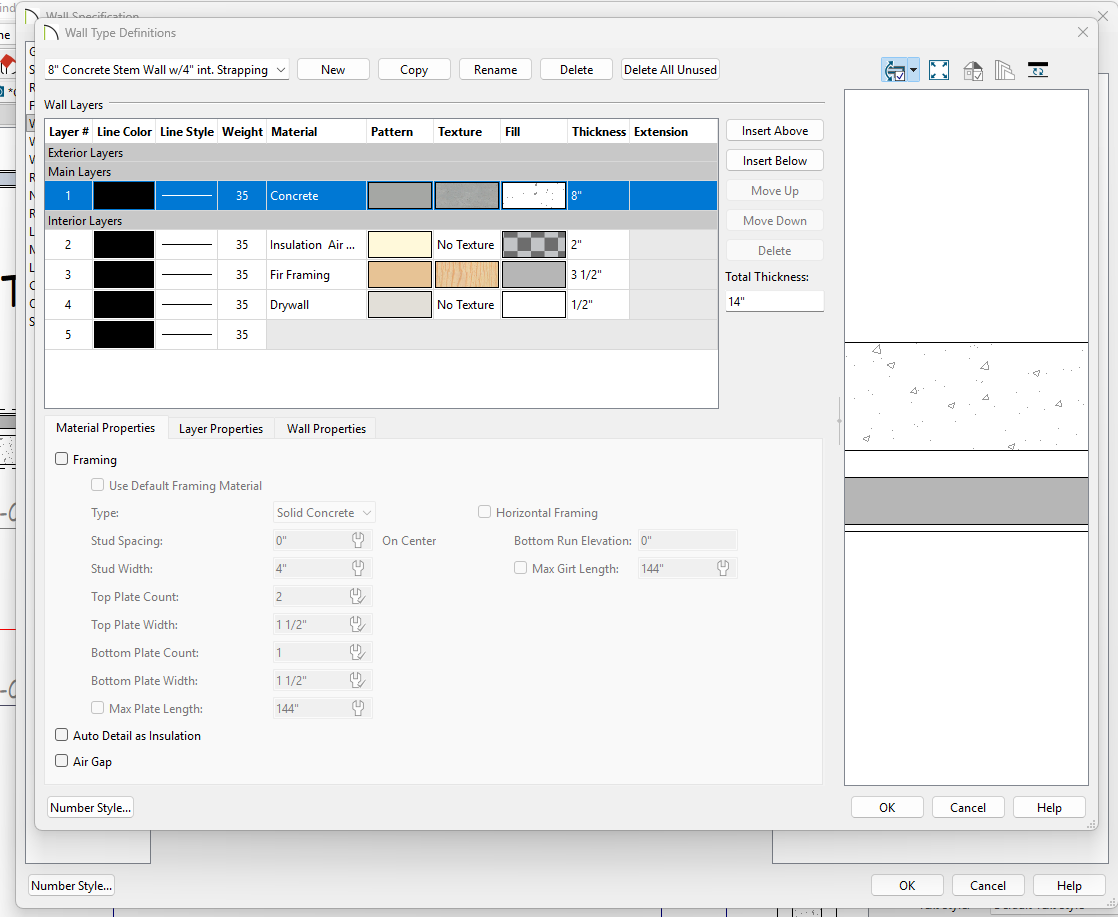
Task: Switch to the Layer Properties tab
Action: pyautogui.click(x=220, y=429)
